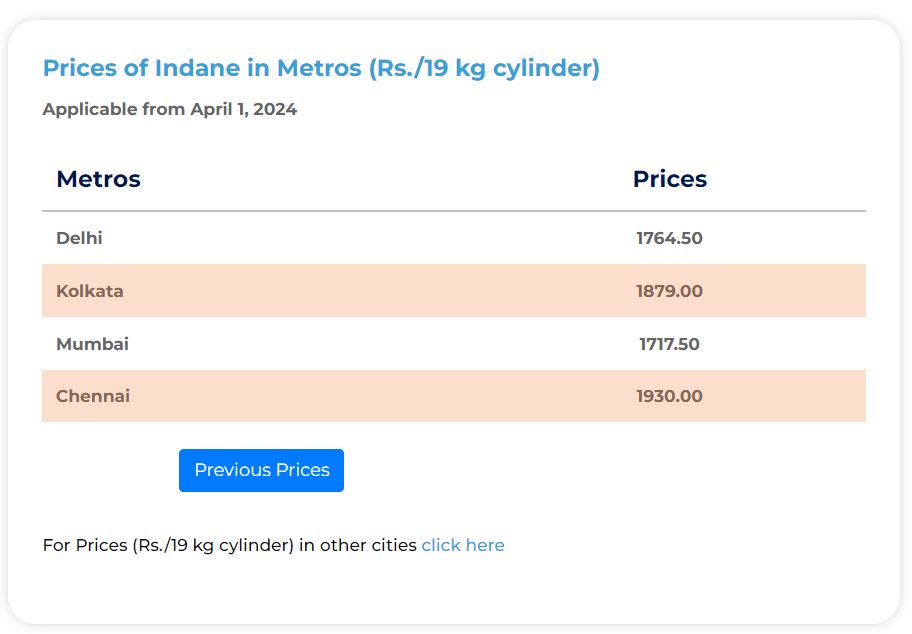The image size is (912, 634).
Task: Click the date 'April 1, 2024'
Action: coord(244,109)
